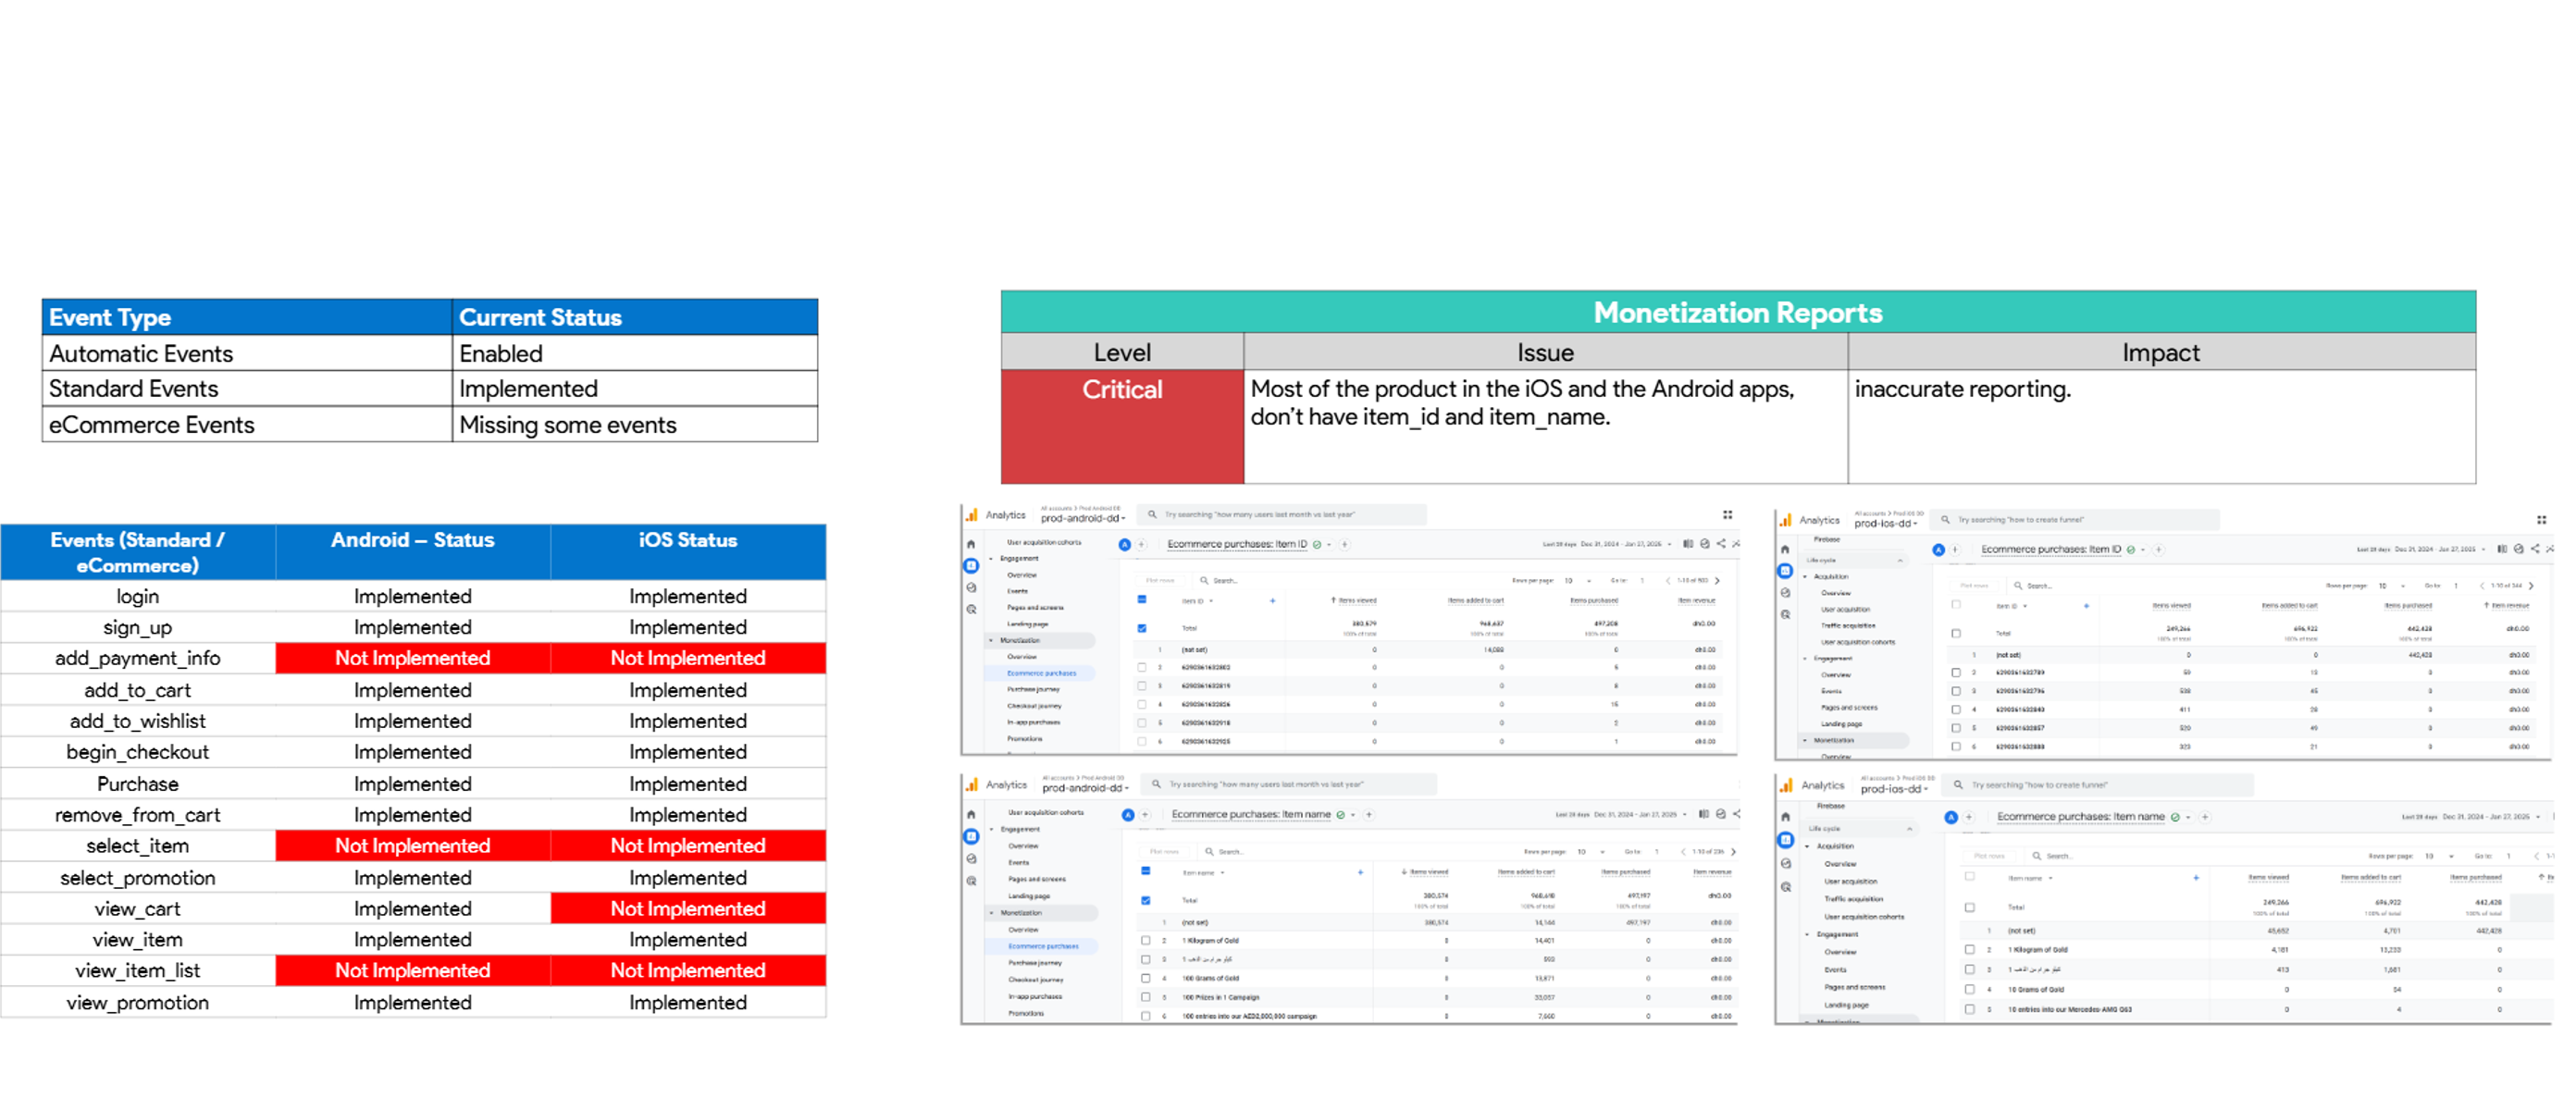Toggle Total row checkbox in Android Item ID table
Viewport: 2576px width, 1111px height.
point(1141,628)
